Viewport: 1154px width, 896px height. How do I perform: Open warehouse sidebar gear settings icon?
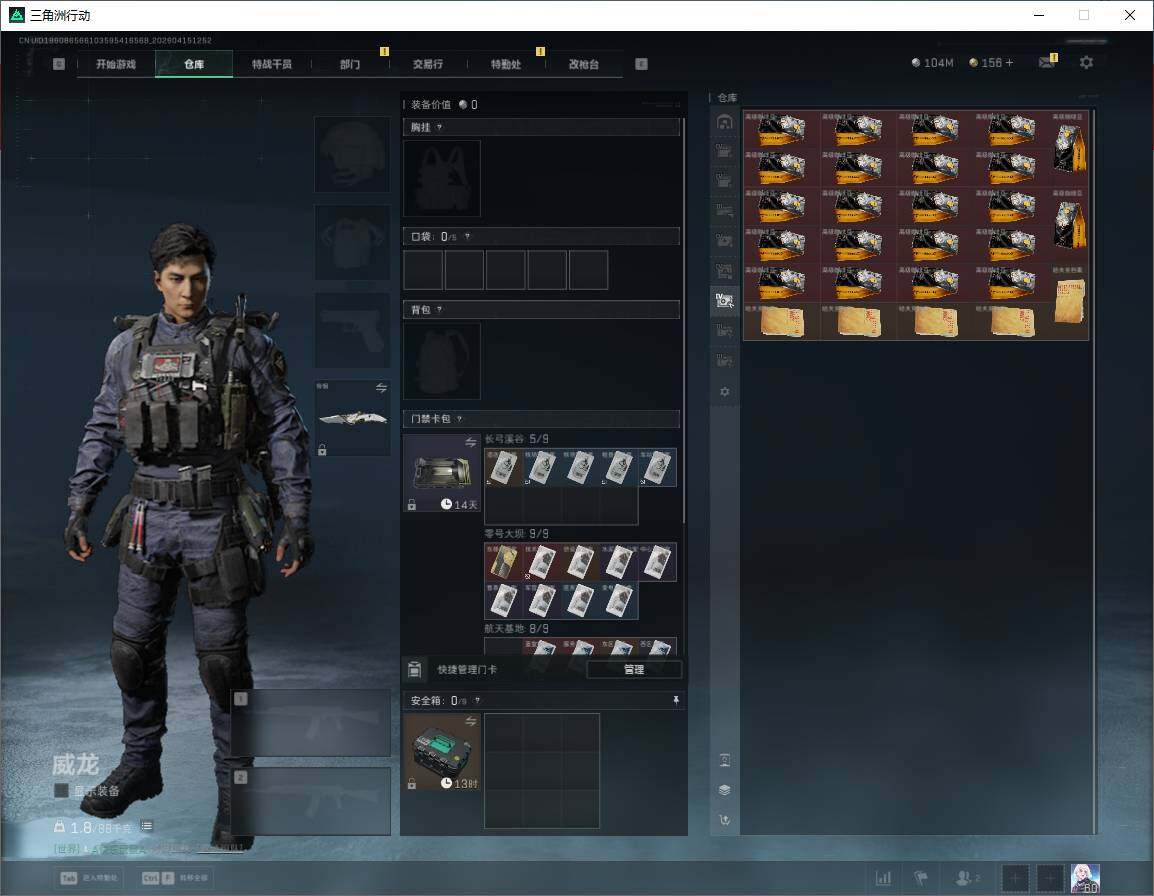[x=725, y=392]
